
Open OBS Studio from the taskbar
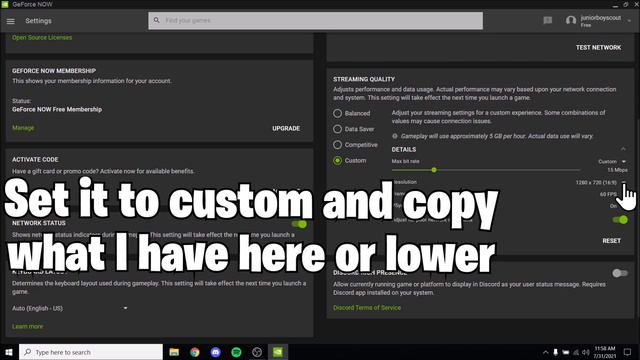click(x=257, y=352)
